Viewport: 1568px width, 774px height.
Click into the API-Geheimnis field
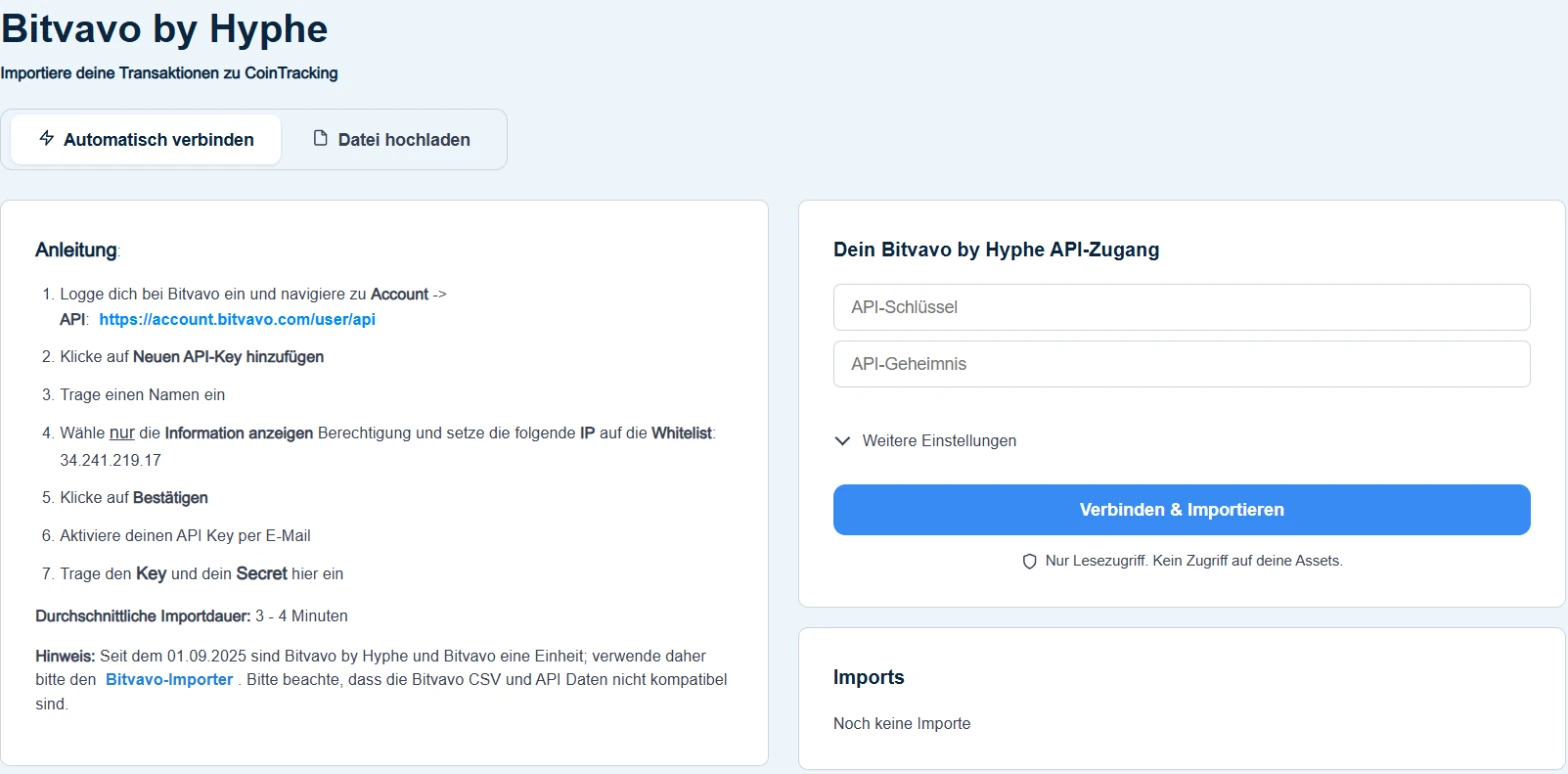pyautogui.click(x=1181, y=364)
